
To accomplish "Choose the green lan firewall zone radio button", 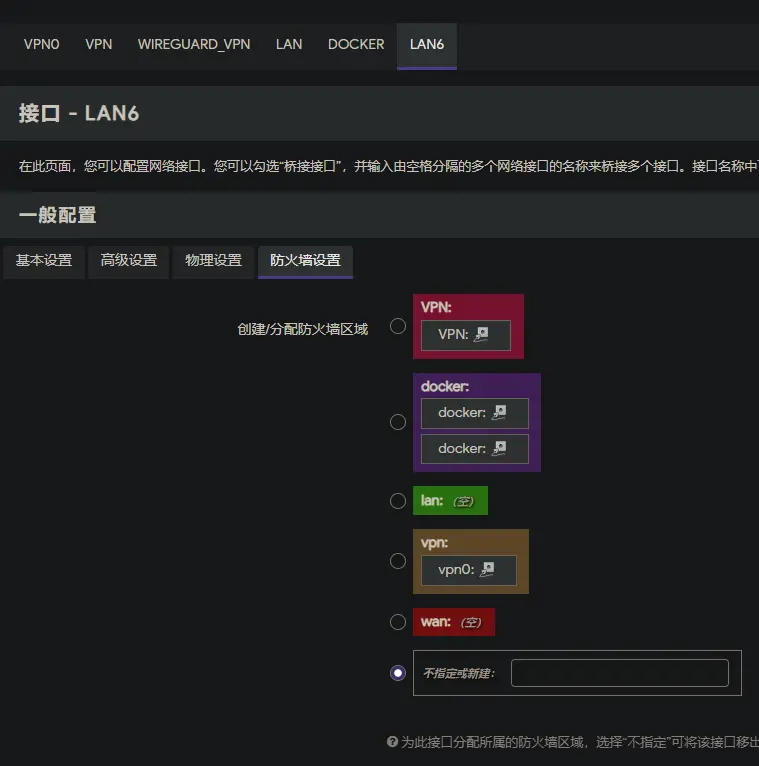I will [398, 501].
